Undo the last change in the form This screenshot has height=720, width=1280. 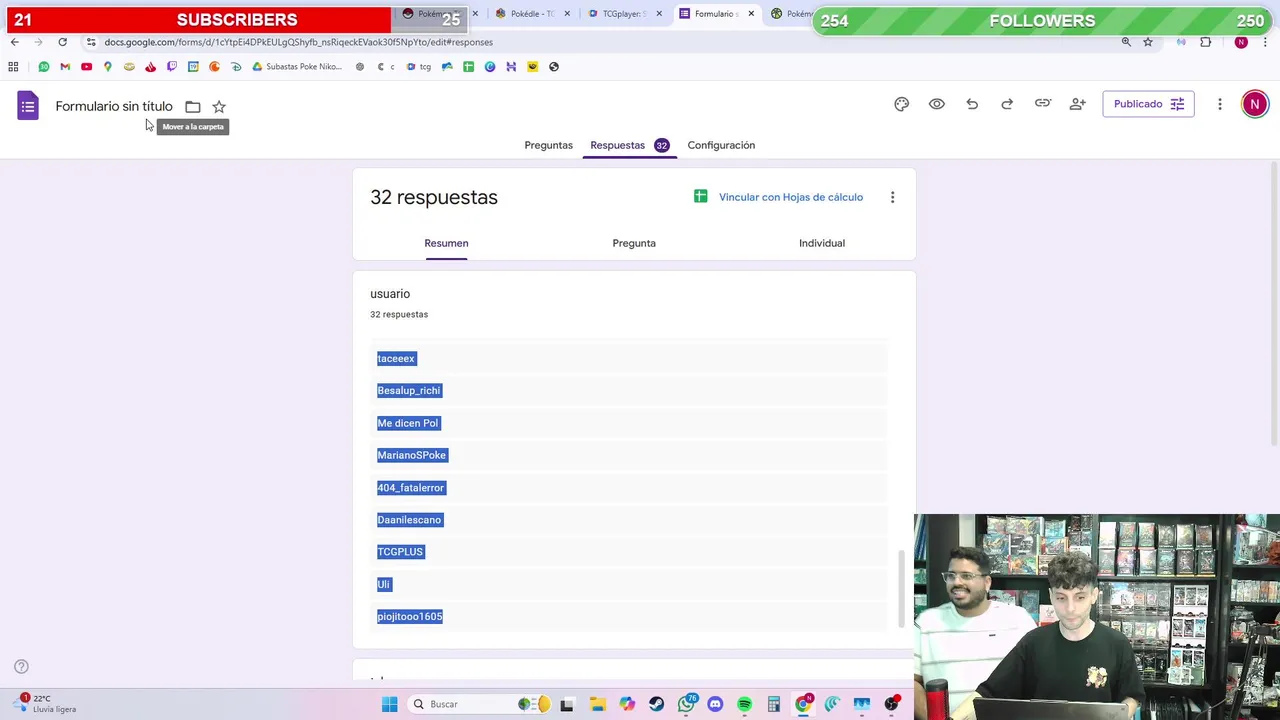(972, 104)
